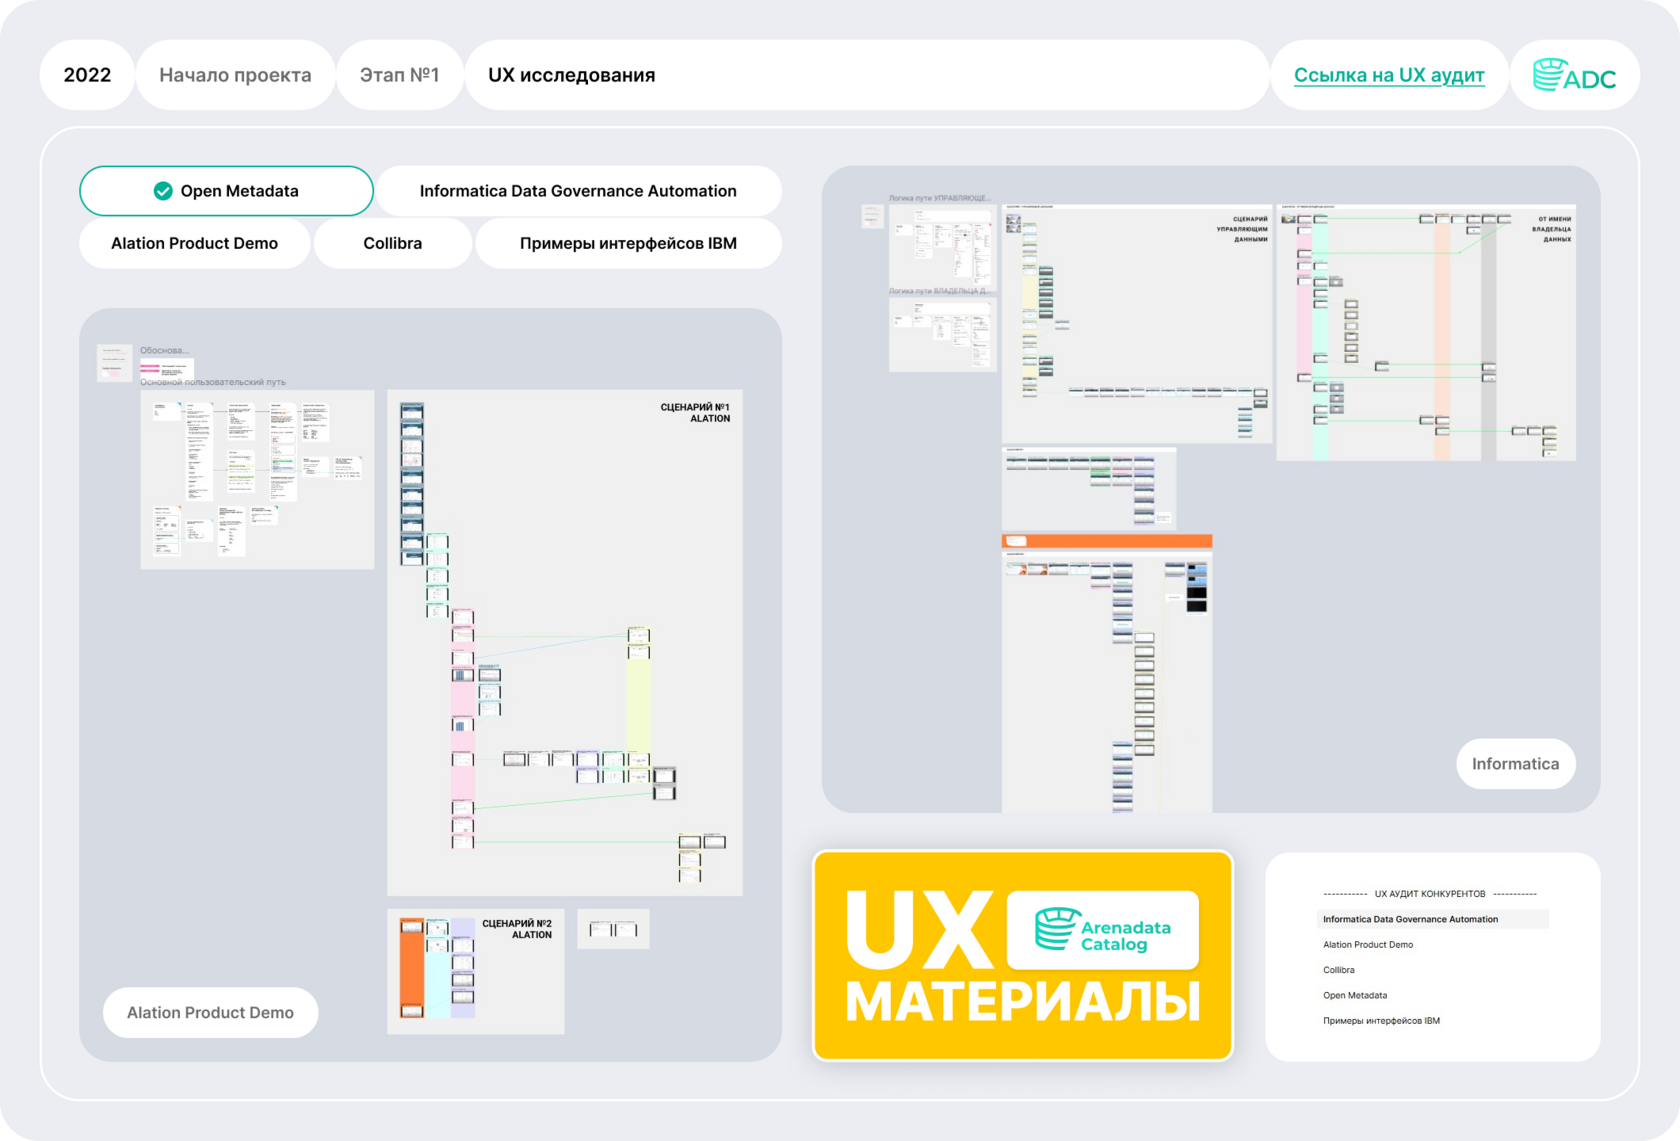1680x1141 pixels.
Task: Click the Informatica label on the board preview
Action: point(1515,764)
